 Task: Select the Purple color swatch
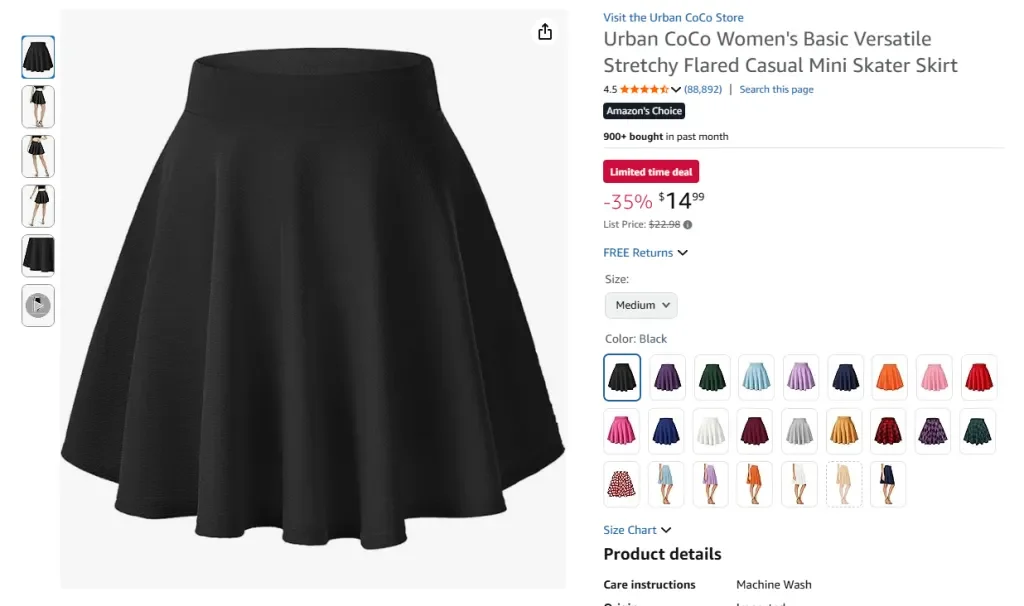tap(666, 378)
